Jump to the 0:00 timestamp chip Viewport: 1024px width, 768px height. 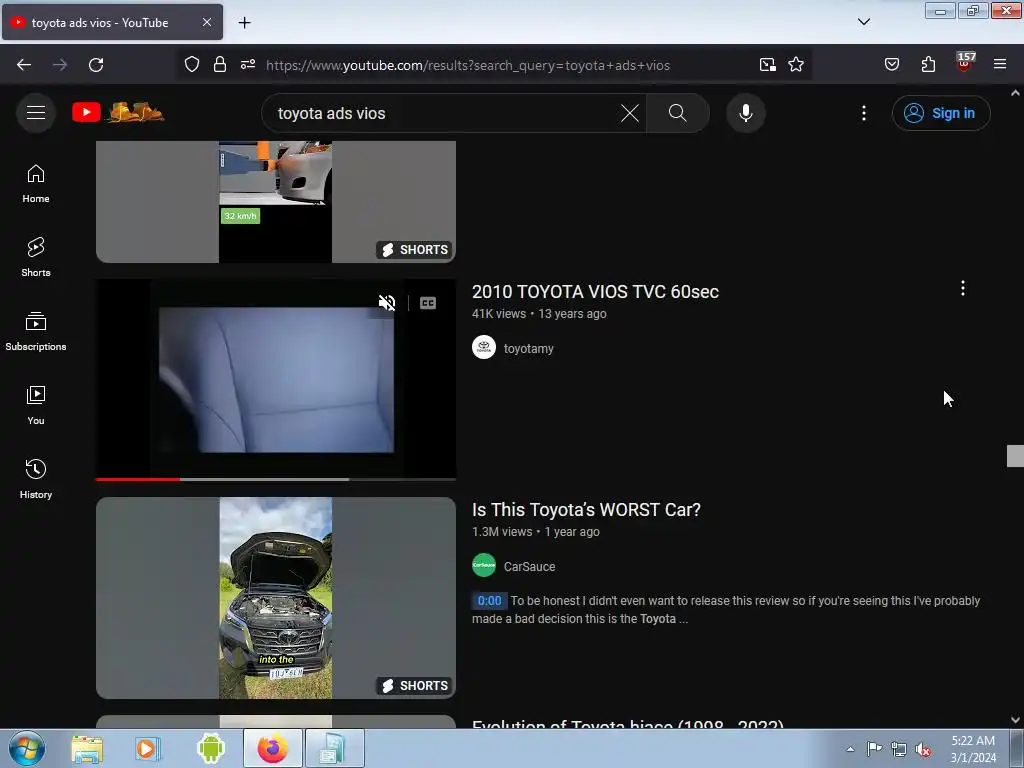489,601
